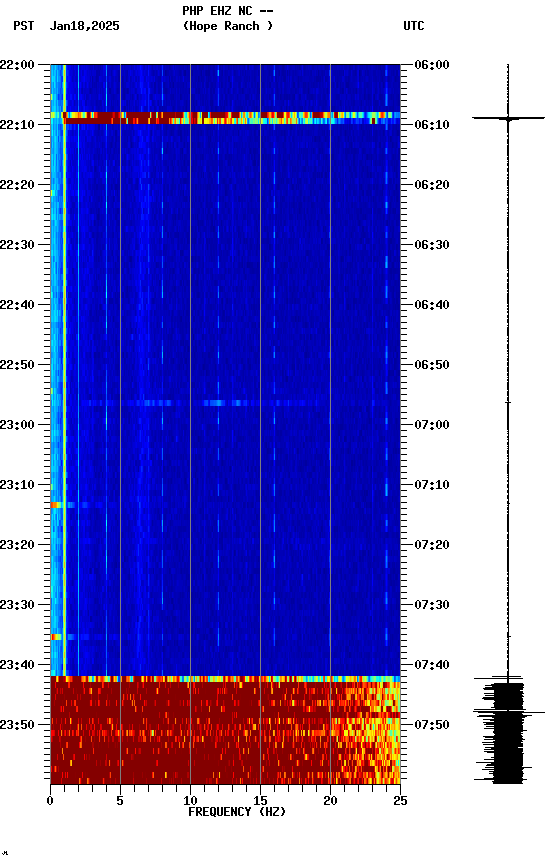
Task: Click the 07:20 UTC time label
Action: tap(432, 545)
